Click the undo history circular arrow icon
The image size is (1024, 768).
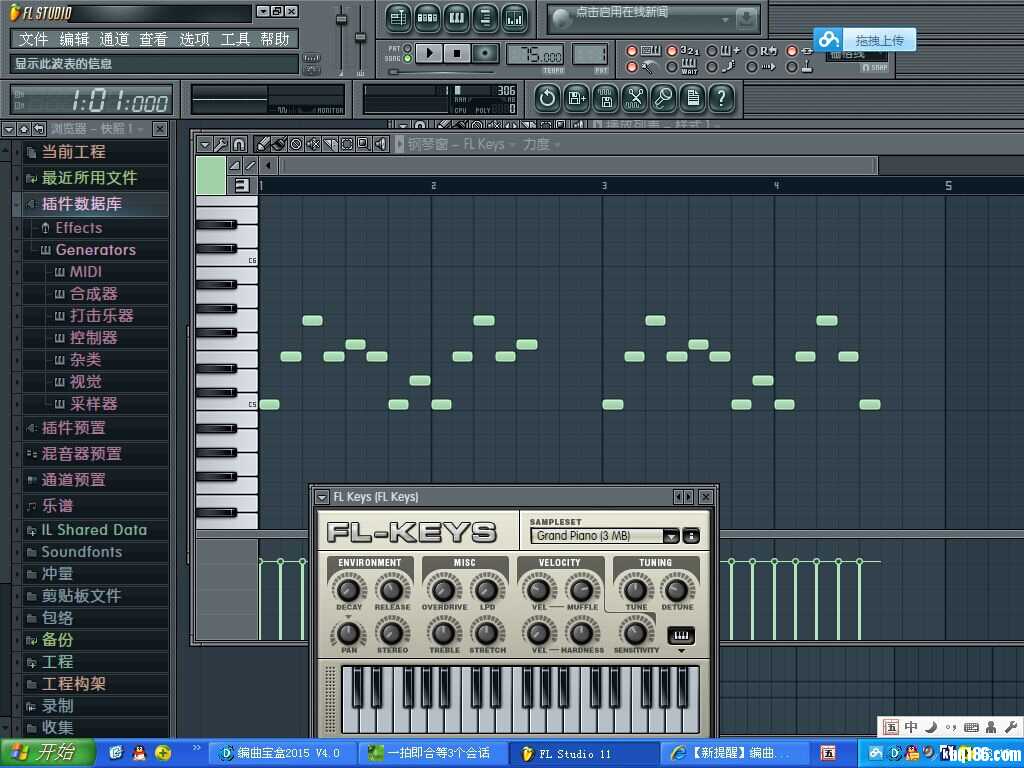tap(547, 98)
